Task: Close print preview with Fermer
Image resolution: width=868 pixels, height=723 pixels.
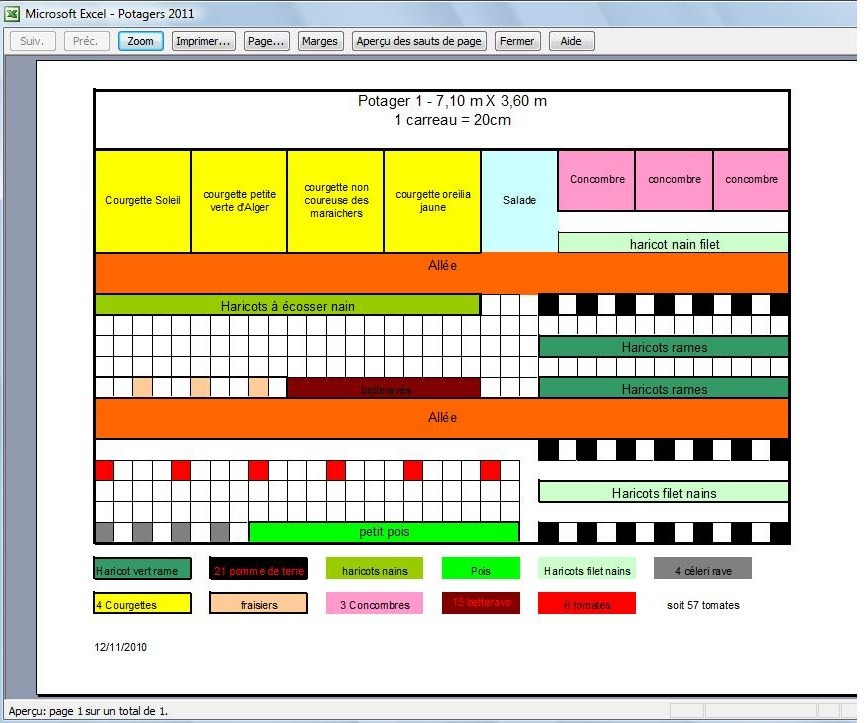Action: (517, 41)
